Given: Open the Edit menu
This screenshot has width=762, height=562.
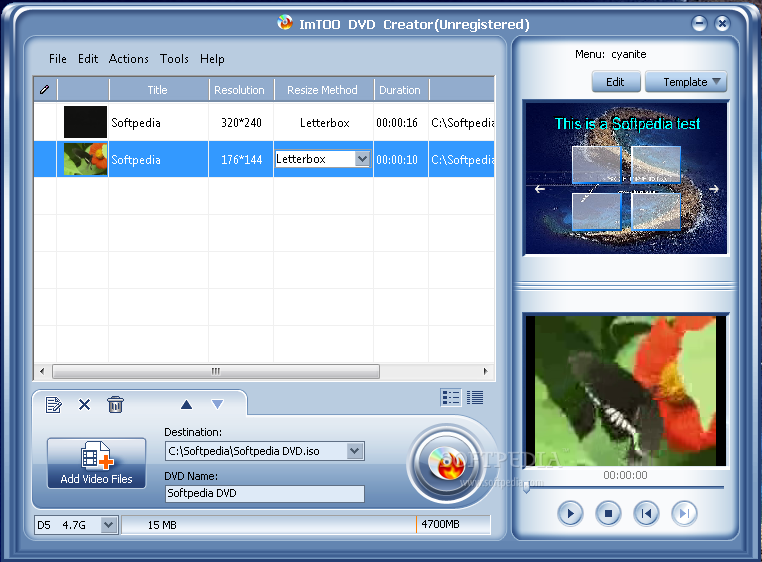Looking at the screenshot, I should (x=88, y=59).
